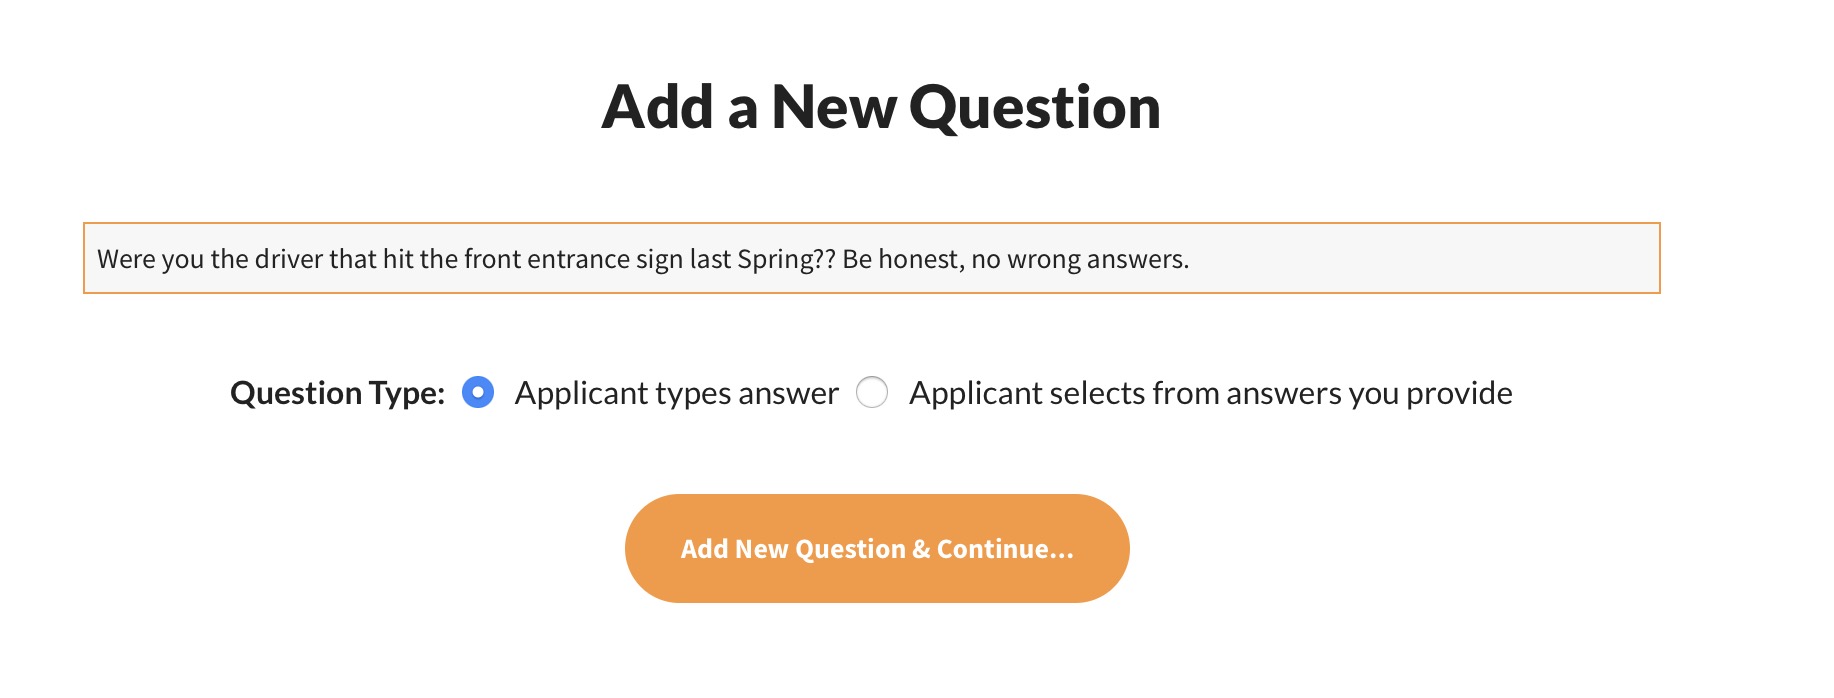The height and width of the screenshot is (698, 1834).
Task: Click the 'Add a New Question' heading
Action: [880, 107]
